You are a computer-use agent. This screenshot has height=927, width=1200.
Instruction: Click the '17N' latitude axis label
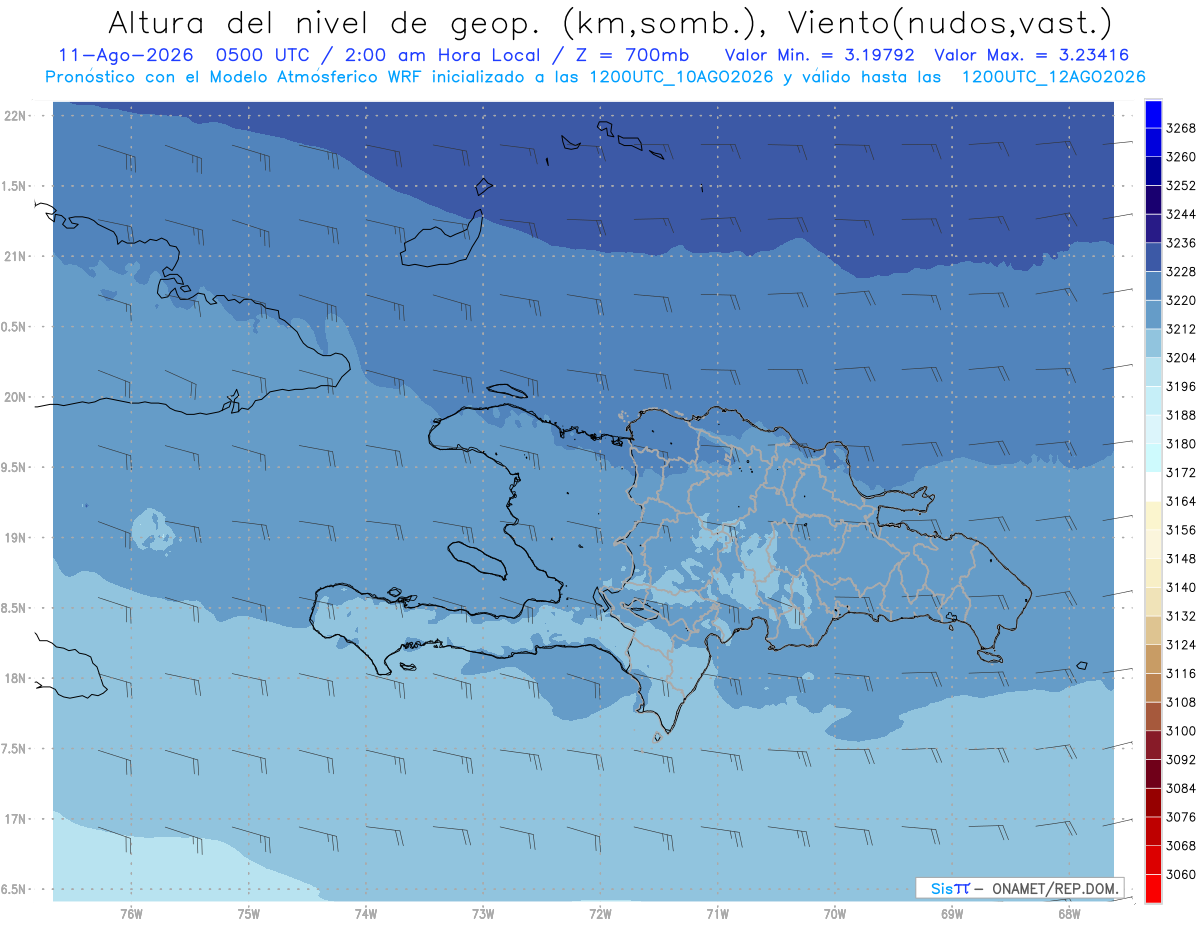[16, 819]
